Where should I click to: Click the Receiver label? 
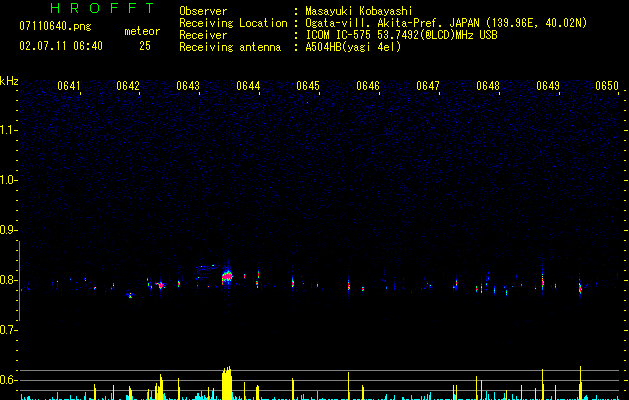click(x=203, y=35)
